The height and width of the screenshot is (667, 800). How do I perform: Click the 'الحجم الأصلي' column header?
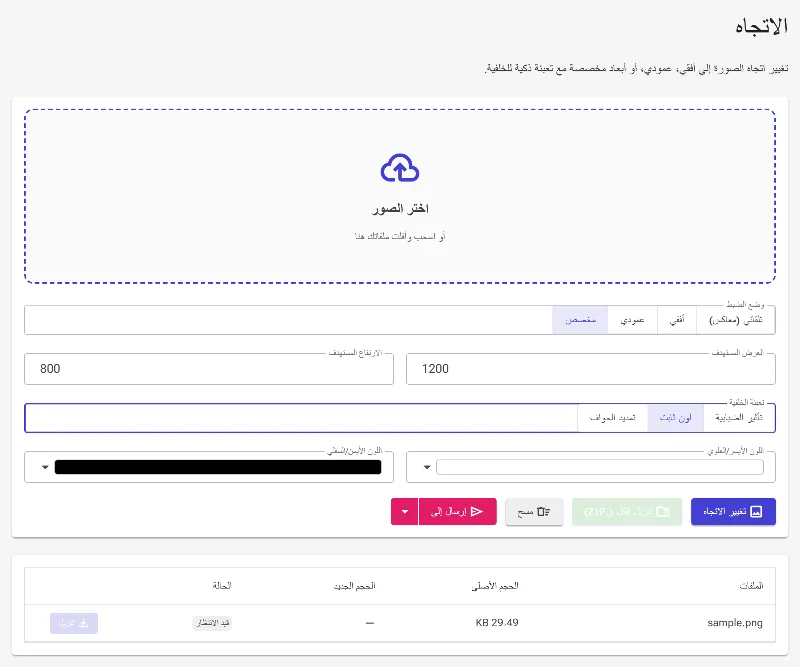(495, 586)
